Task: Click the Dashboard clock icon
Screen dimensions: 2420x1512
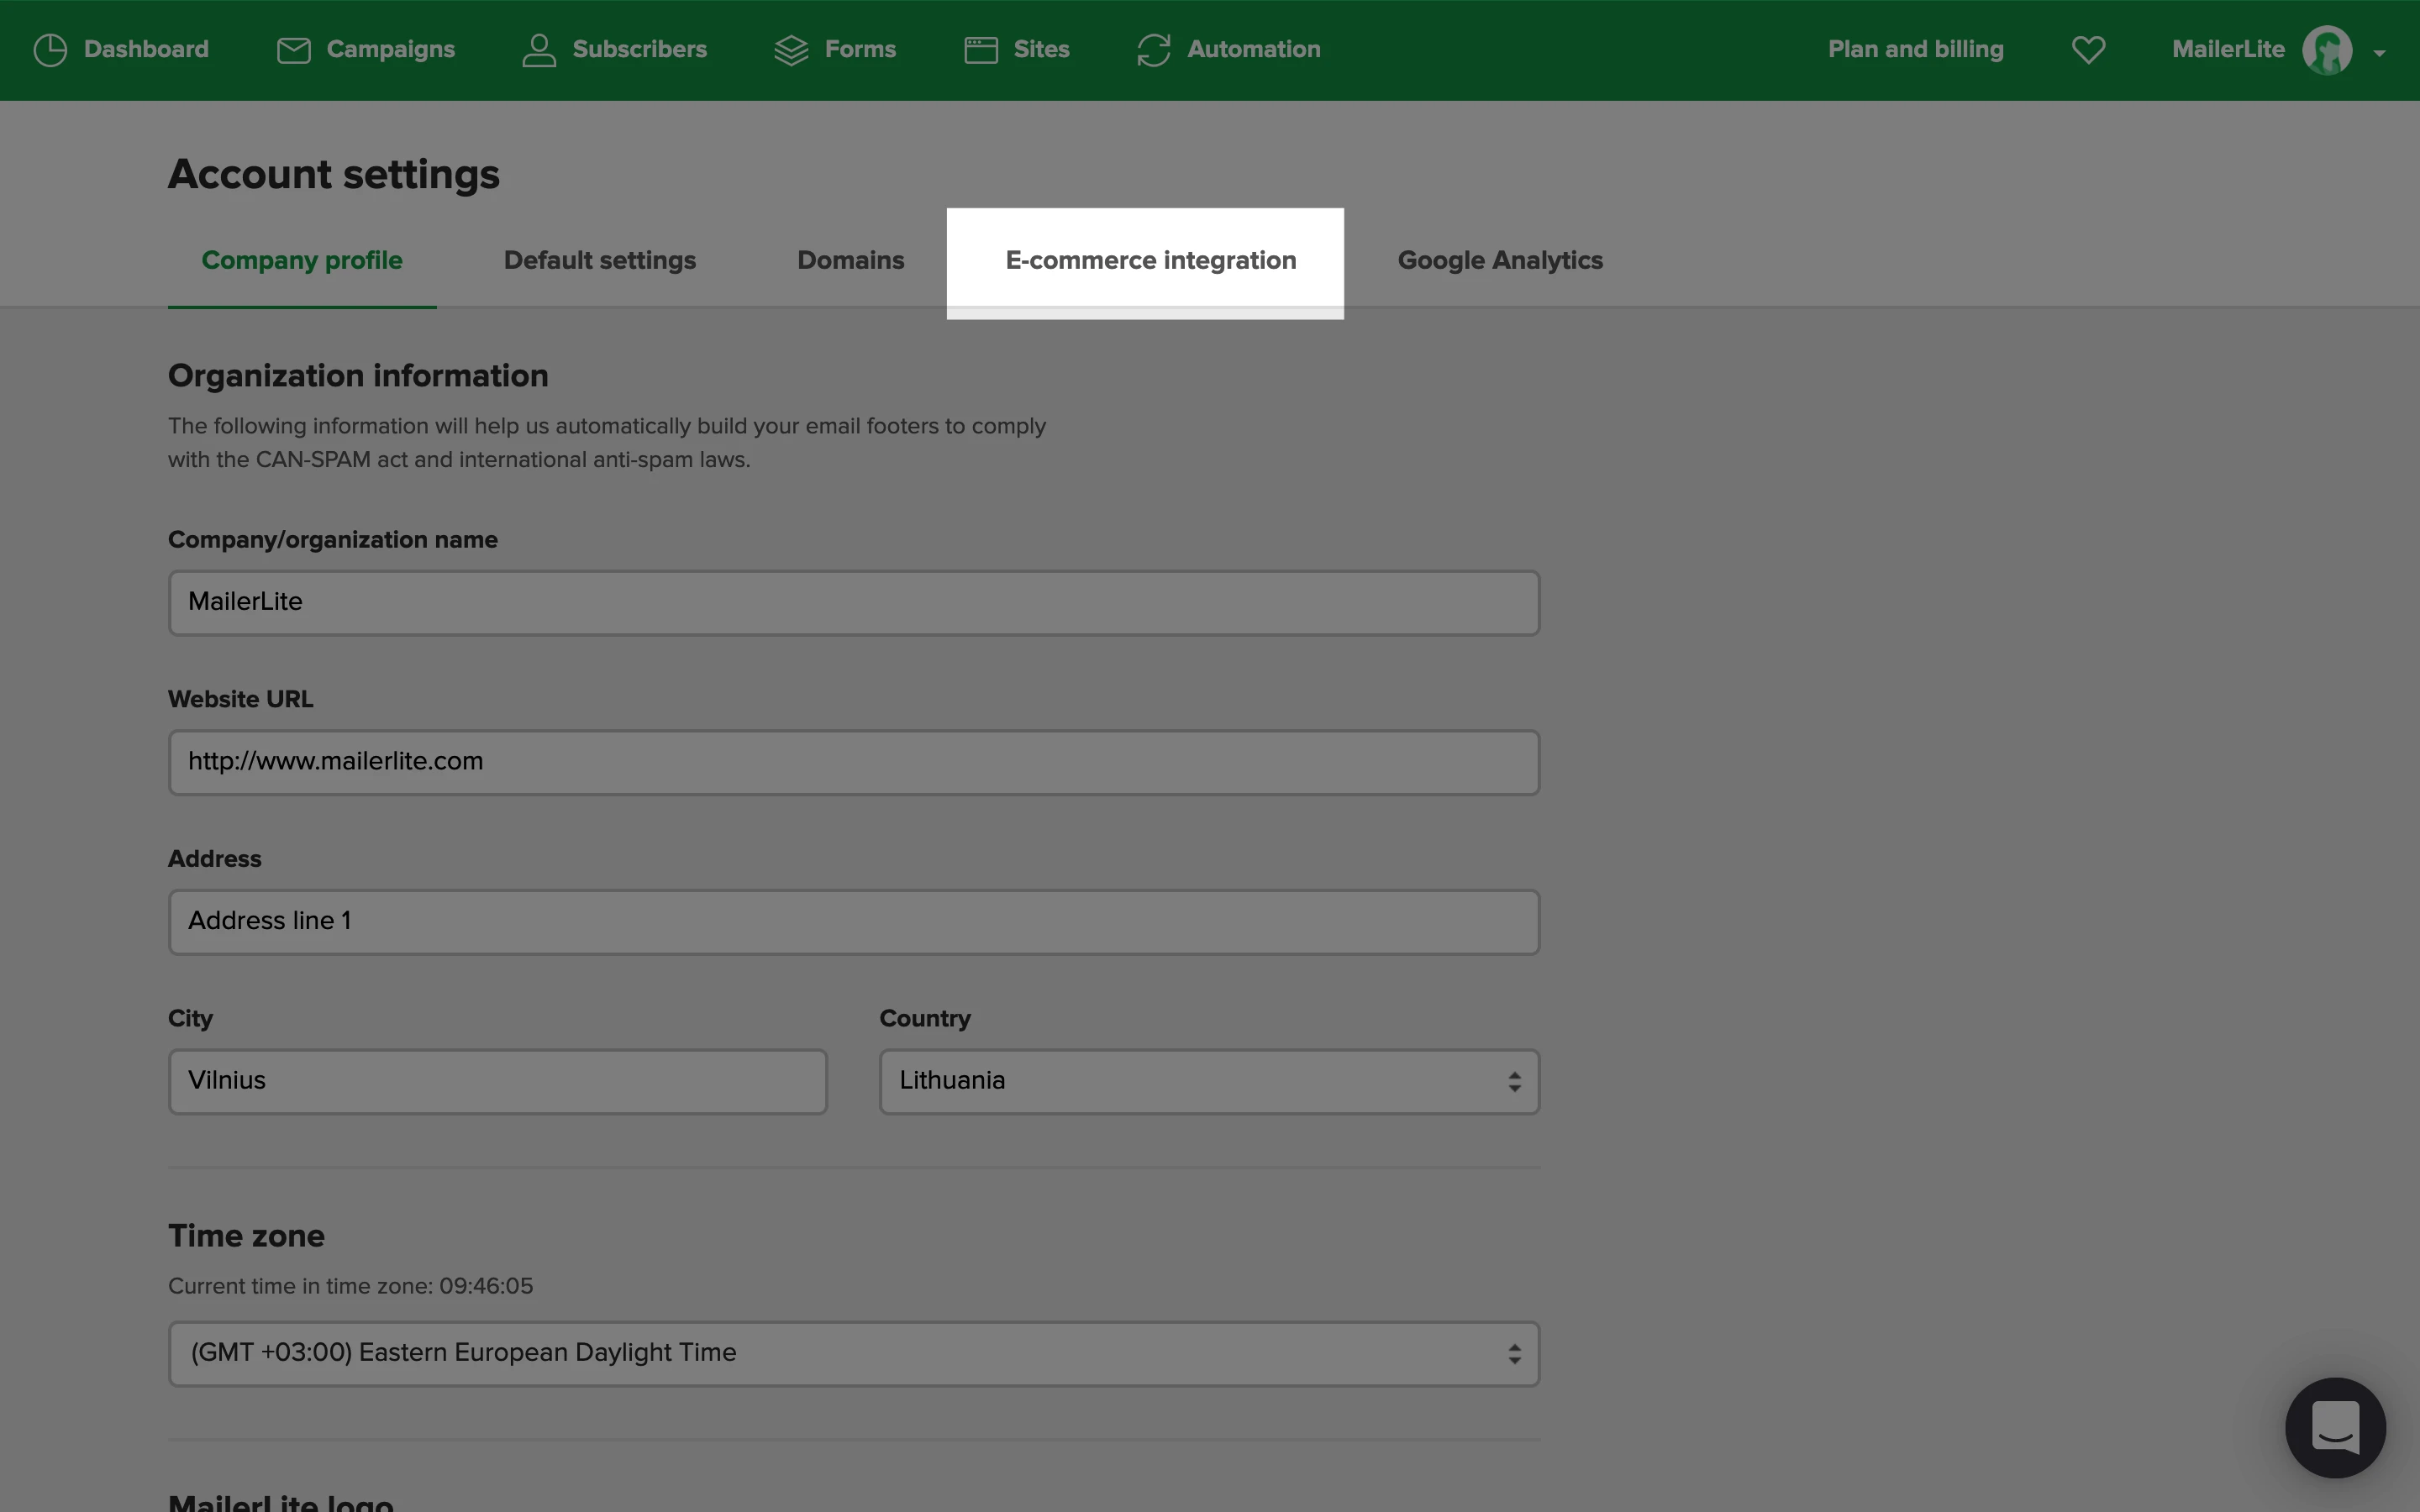Action: click(50, 50)
